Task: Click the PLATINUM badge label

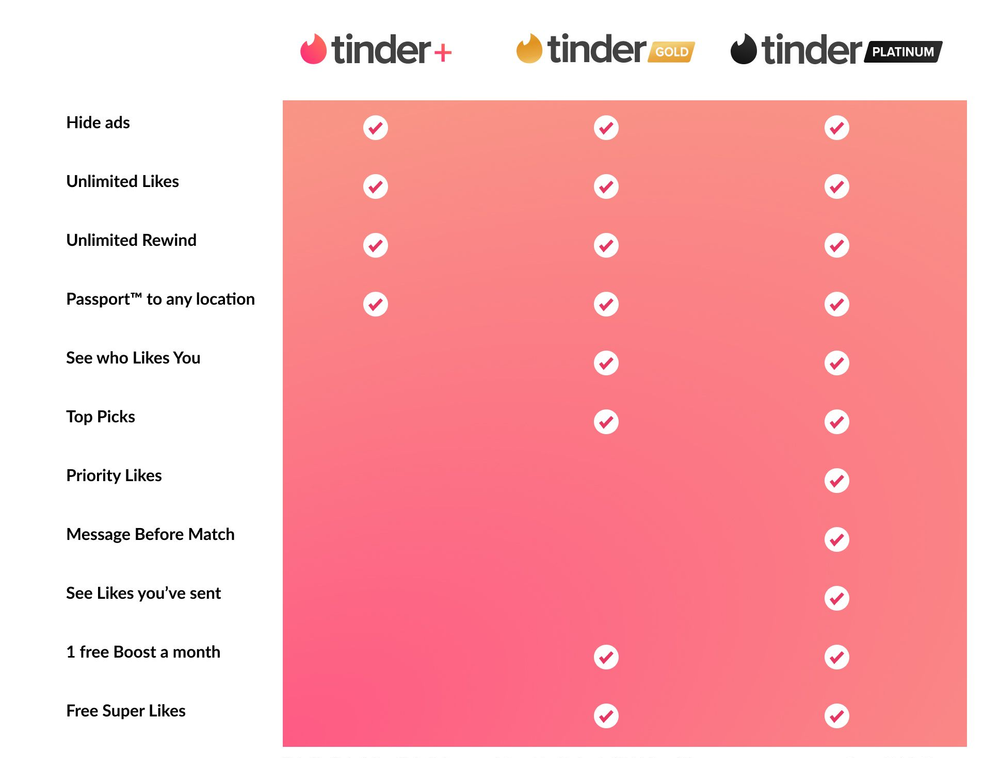Action: coord(902,51)
